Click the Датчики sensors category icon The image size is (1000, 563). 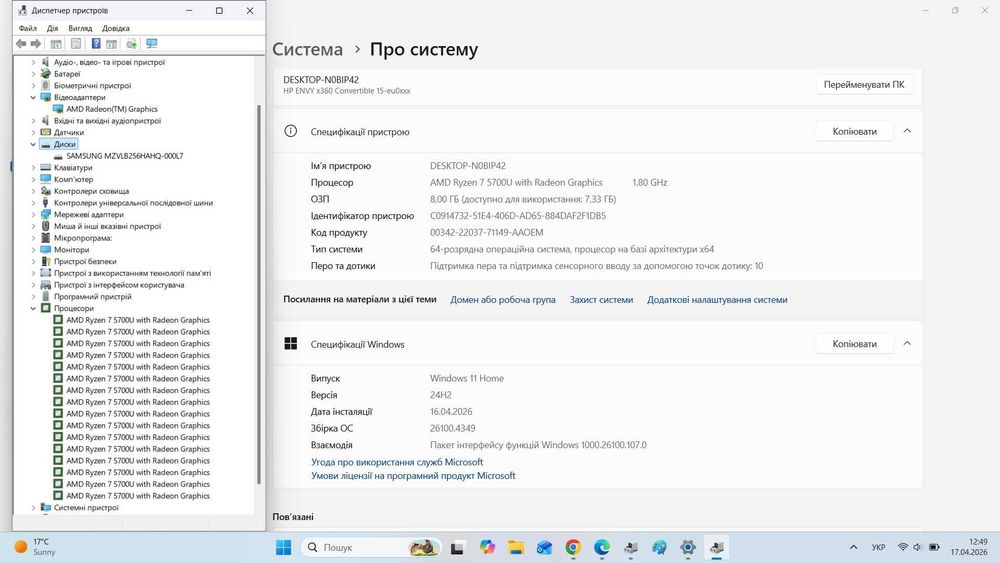coord(45,133)
